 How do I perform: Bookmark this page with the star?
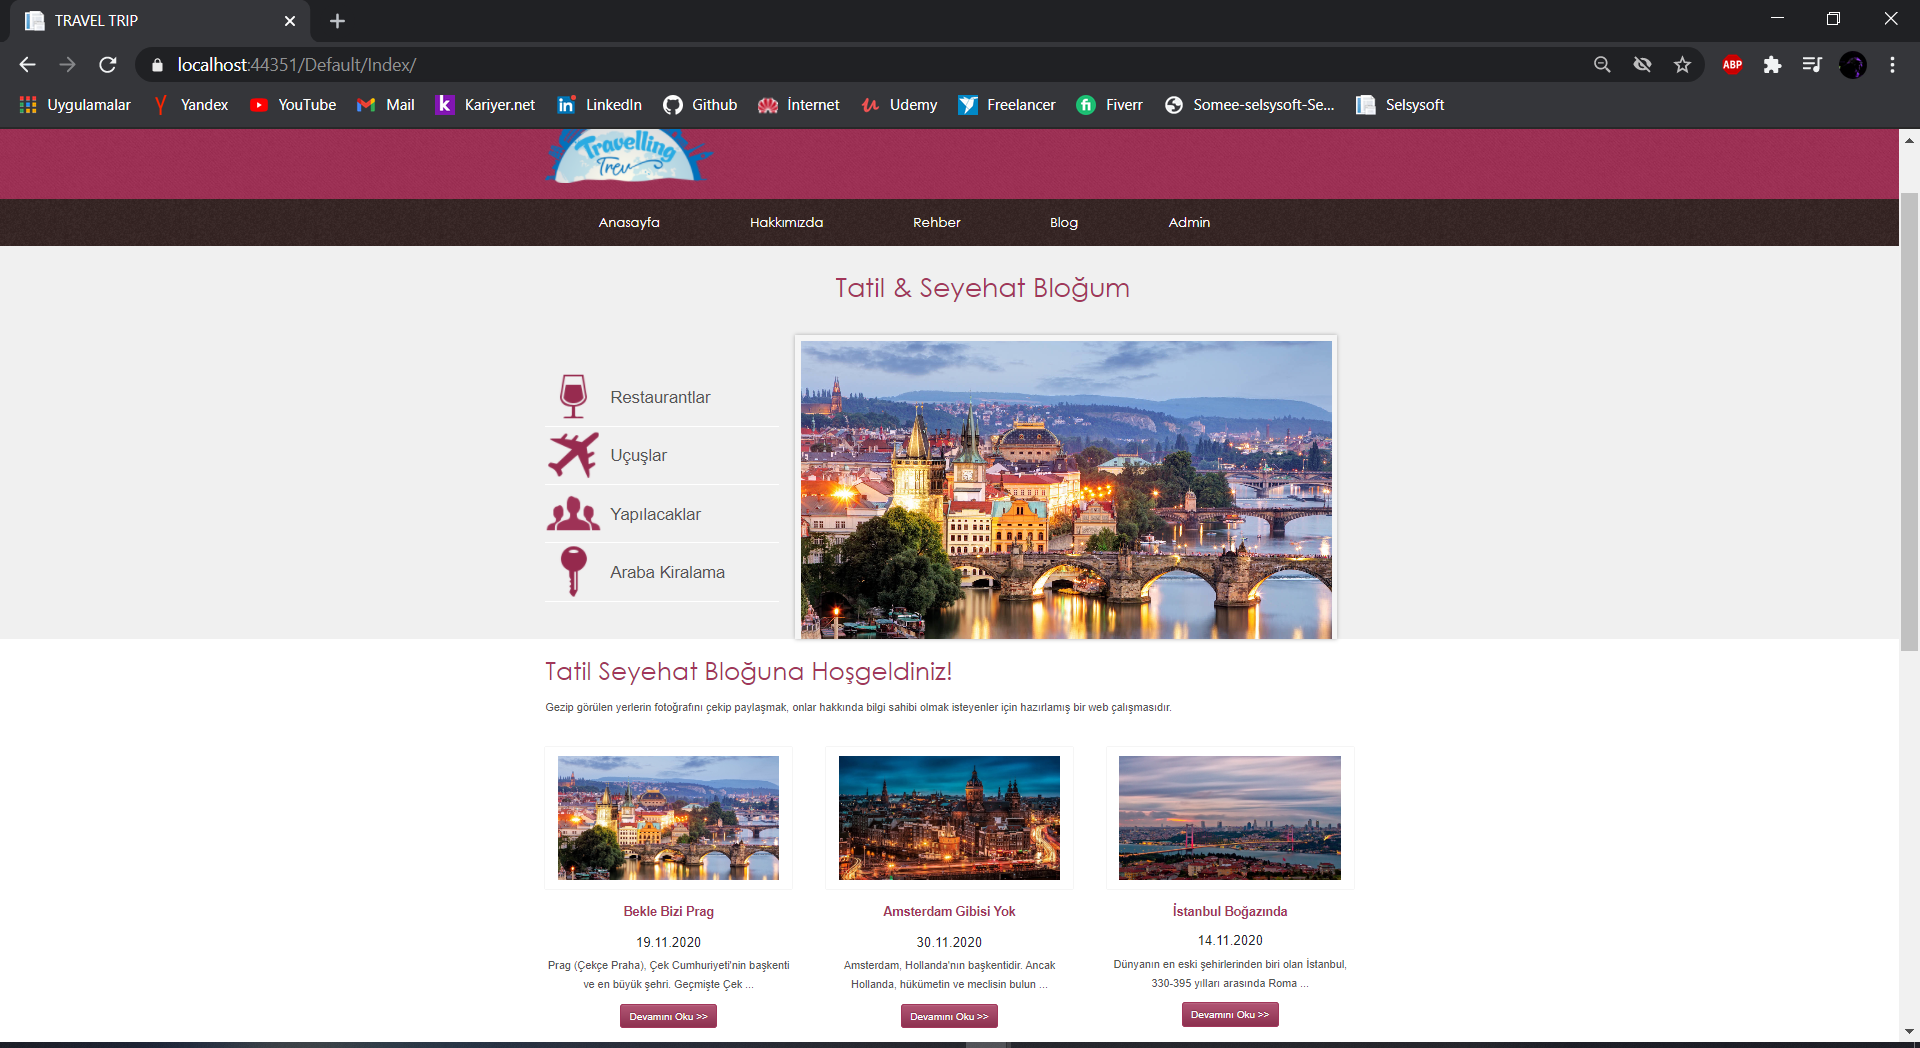(1682, 64)
